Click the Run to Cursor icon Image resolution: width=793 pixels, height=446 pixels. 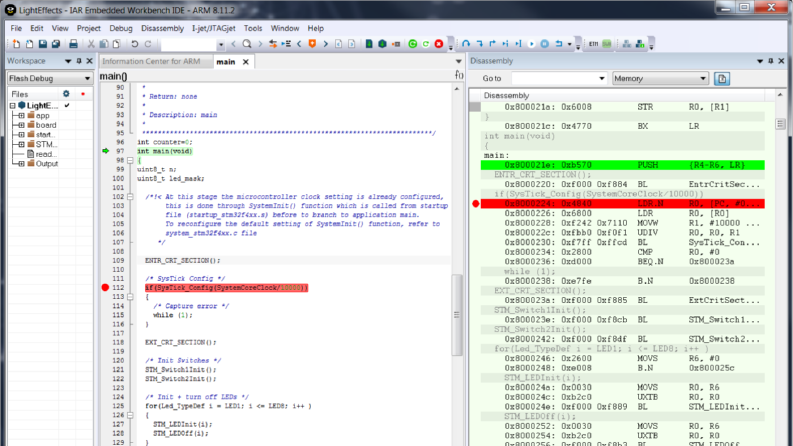coord(518,44)
